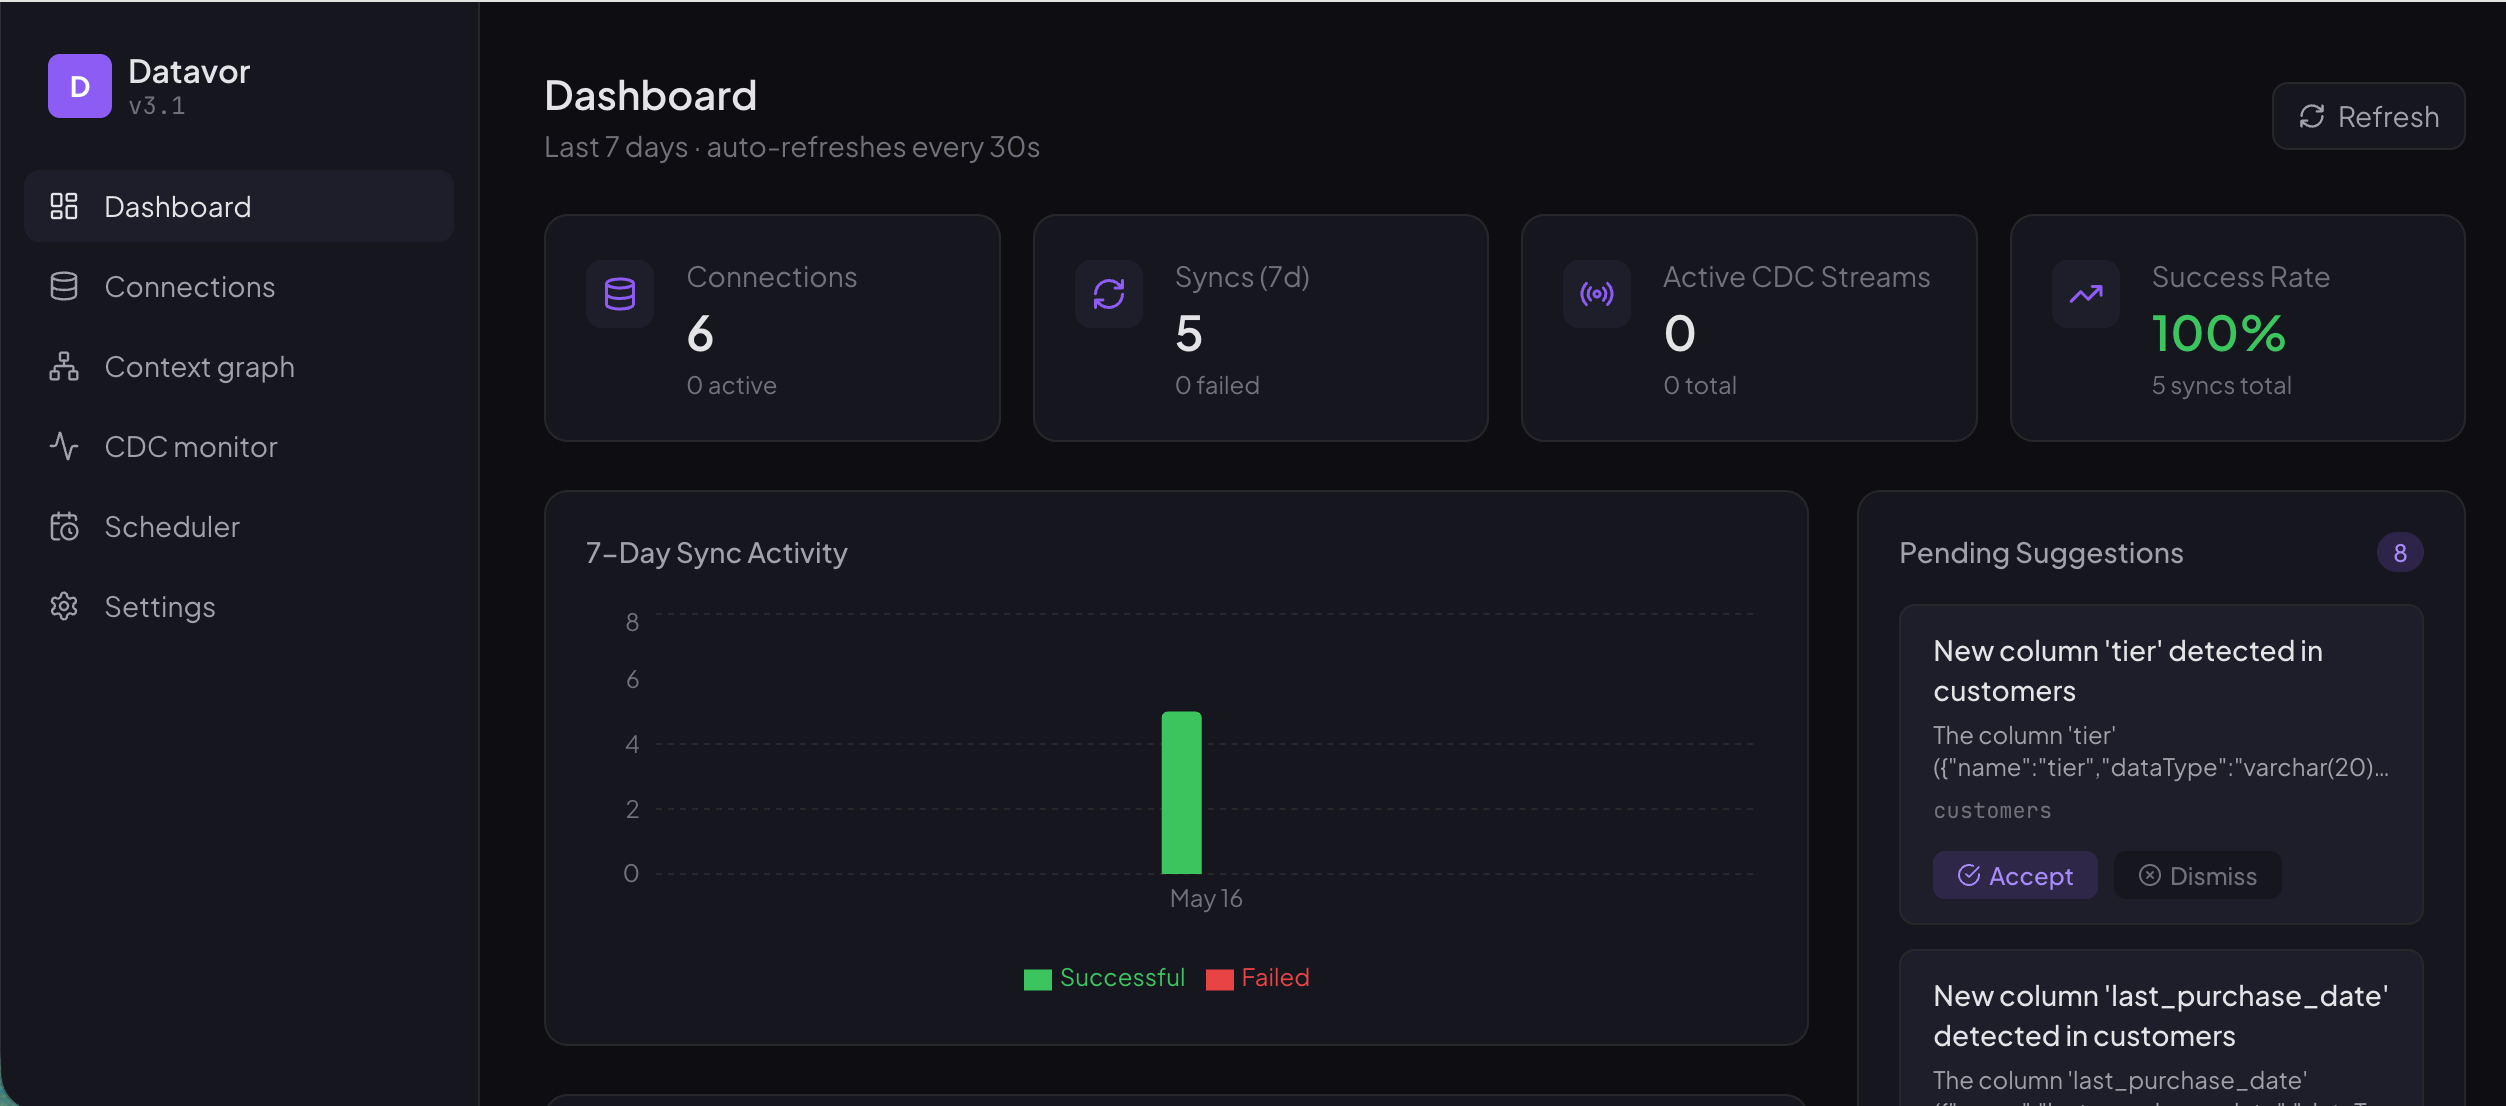The image size is (2506, 1106).
Task: Click the 'customers' table tag in tier suggestion
Action: [1992, 811]
